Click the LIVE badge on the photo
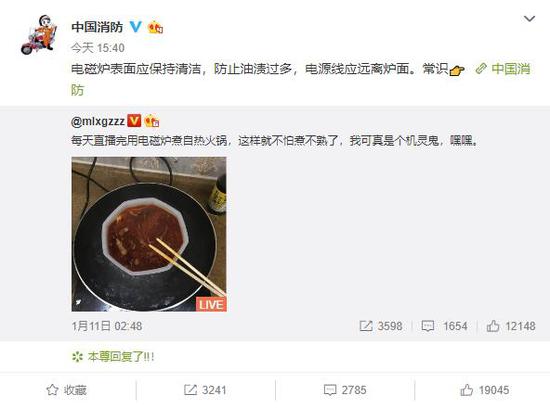This screenshot has width=550, height=408. [x=211, y=304]
